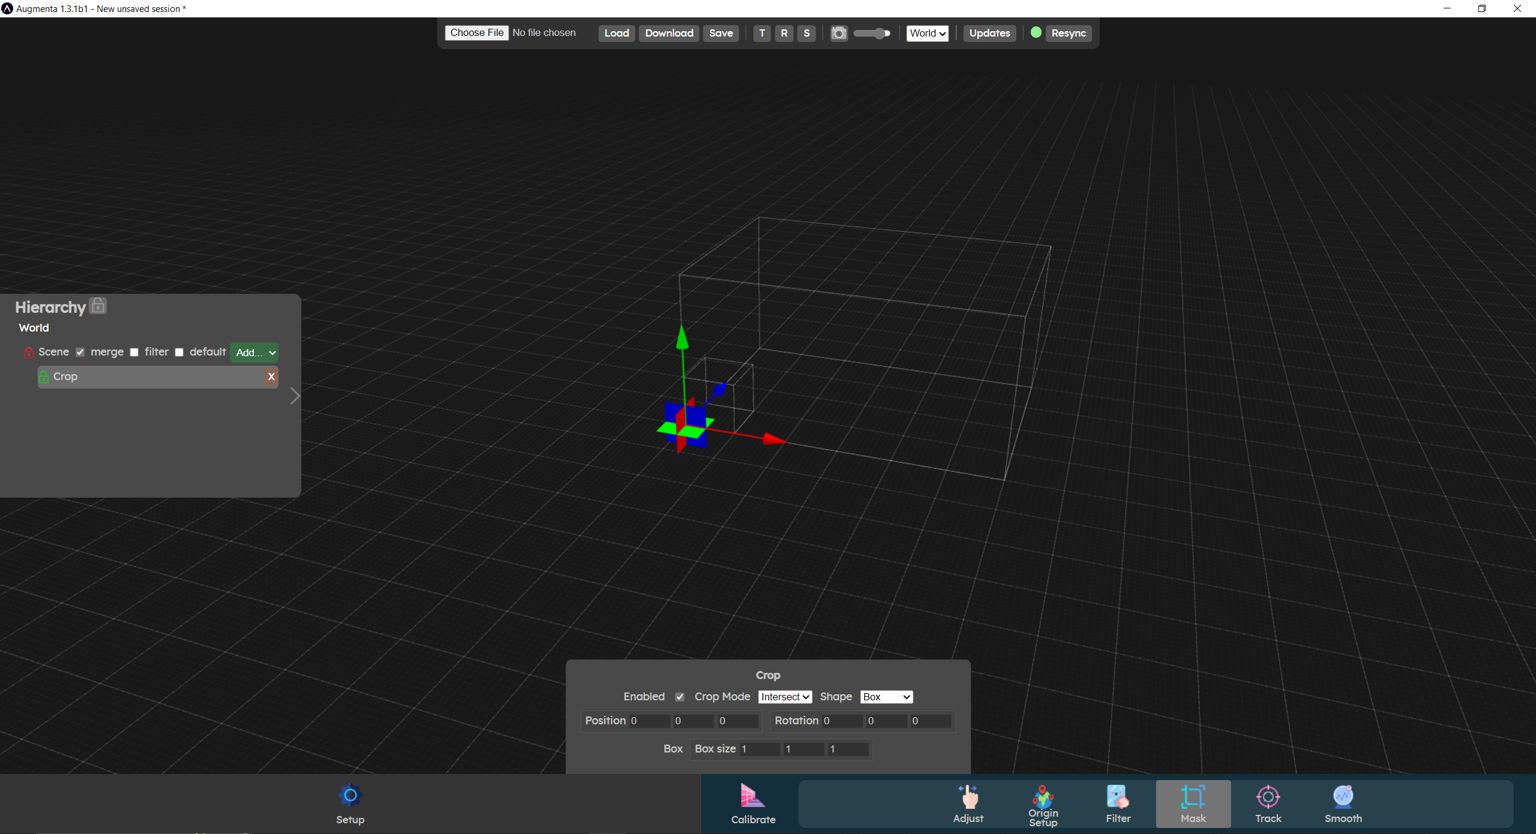Open the World coordinate dropdown
Viewport: 1536px width, 834px height.
926,33
